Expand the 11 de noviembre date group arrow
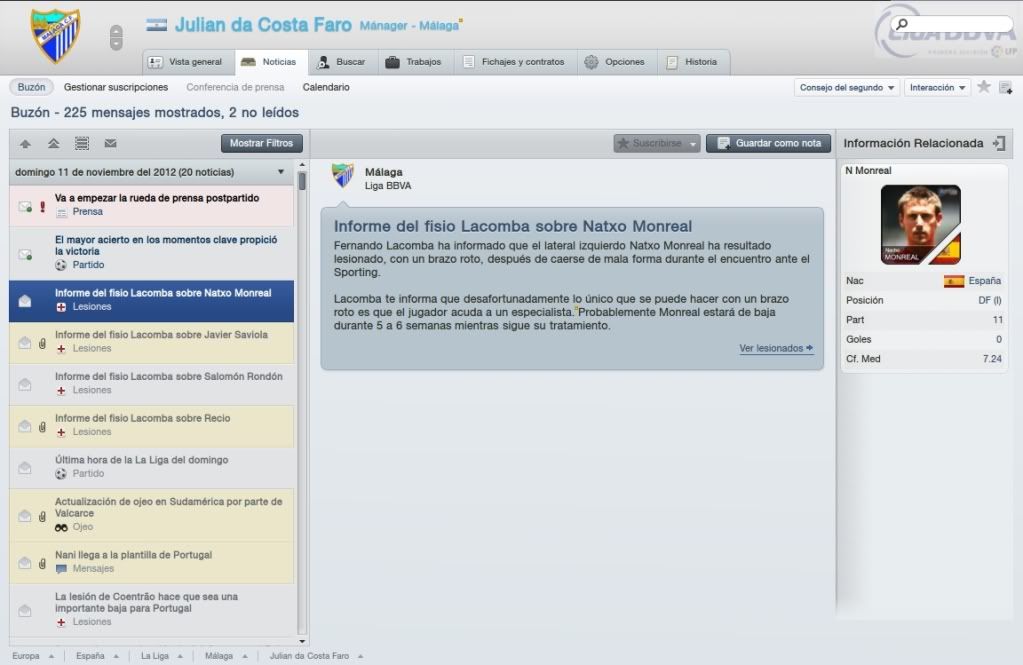Screen dimensions: 1023x665 pos(281,172)
